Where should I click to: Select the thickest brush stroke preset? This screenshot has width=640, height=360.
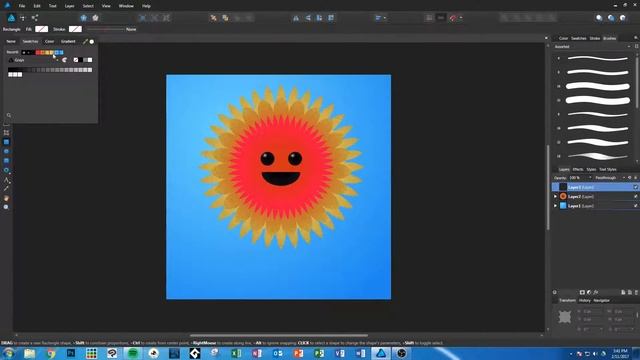(598, 100)
